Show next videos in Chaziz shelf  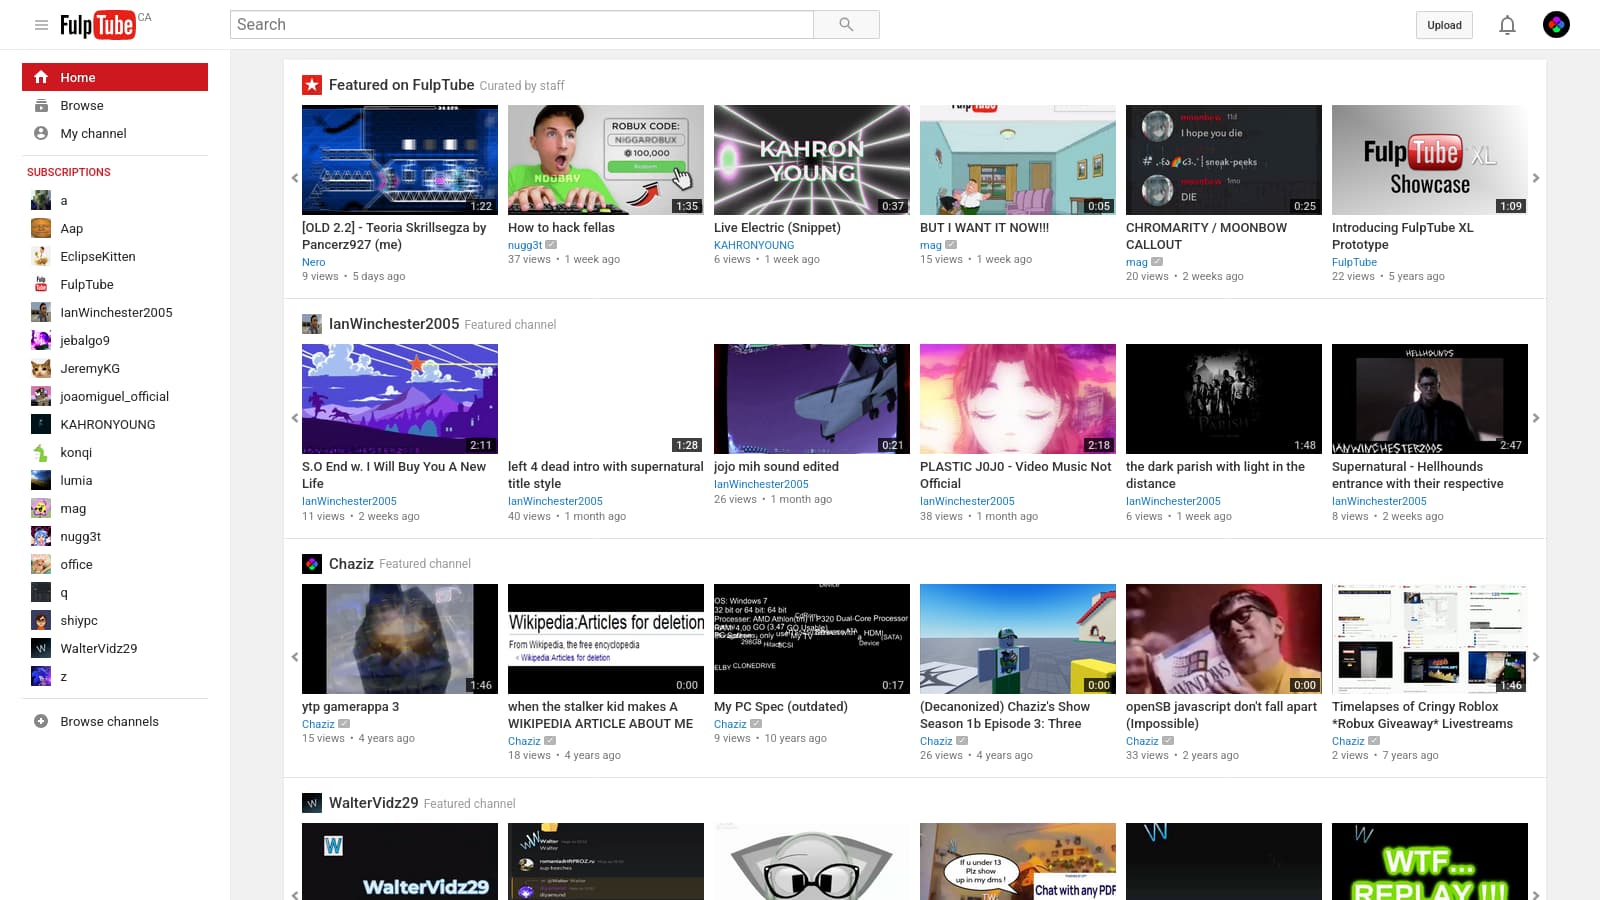[1536, 657]
